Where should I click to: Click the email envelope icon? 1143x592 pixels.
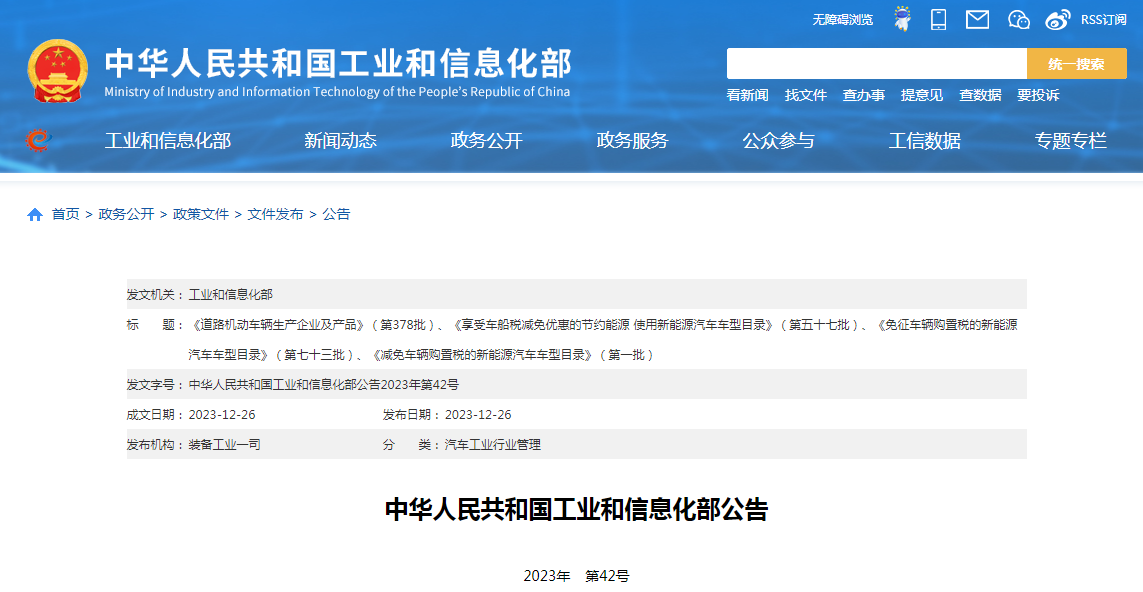tap(977, 20)
